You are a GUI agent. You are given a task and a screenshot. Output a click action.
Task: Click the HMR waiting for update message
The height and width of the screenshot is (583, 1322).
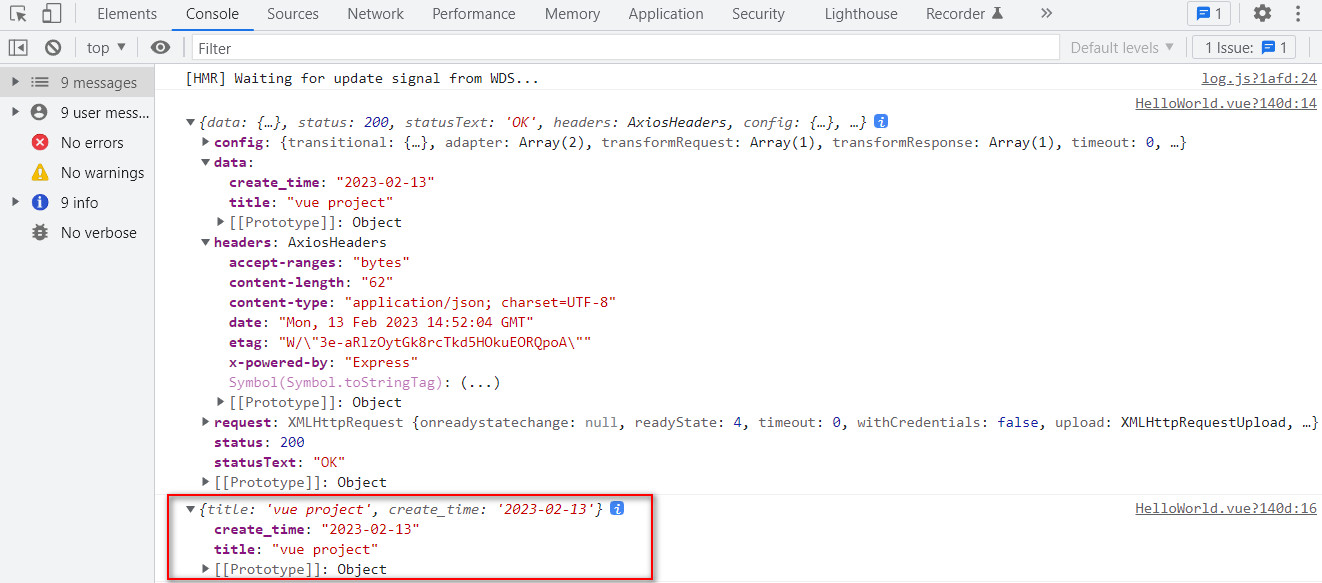(x=362, y=78)
